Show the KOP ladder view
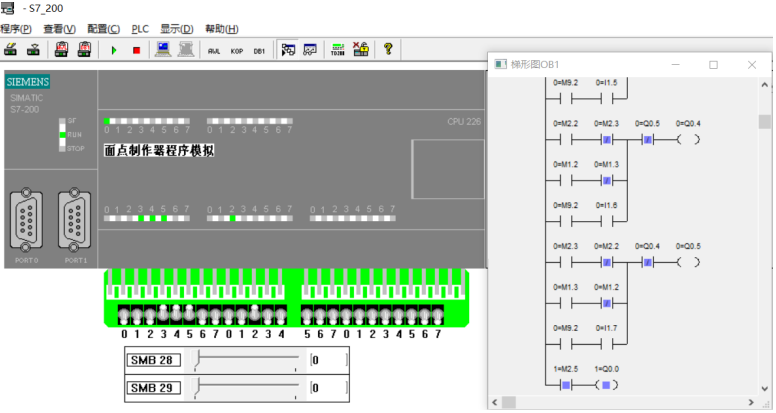Viewport: 776px width, 413px height. (237, 51)
